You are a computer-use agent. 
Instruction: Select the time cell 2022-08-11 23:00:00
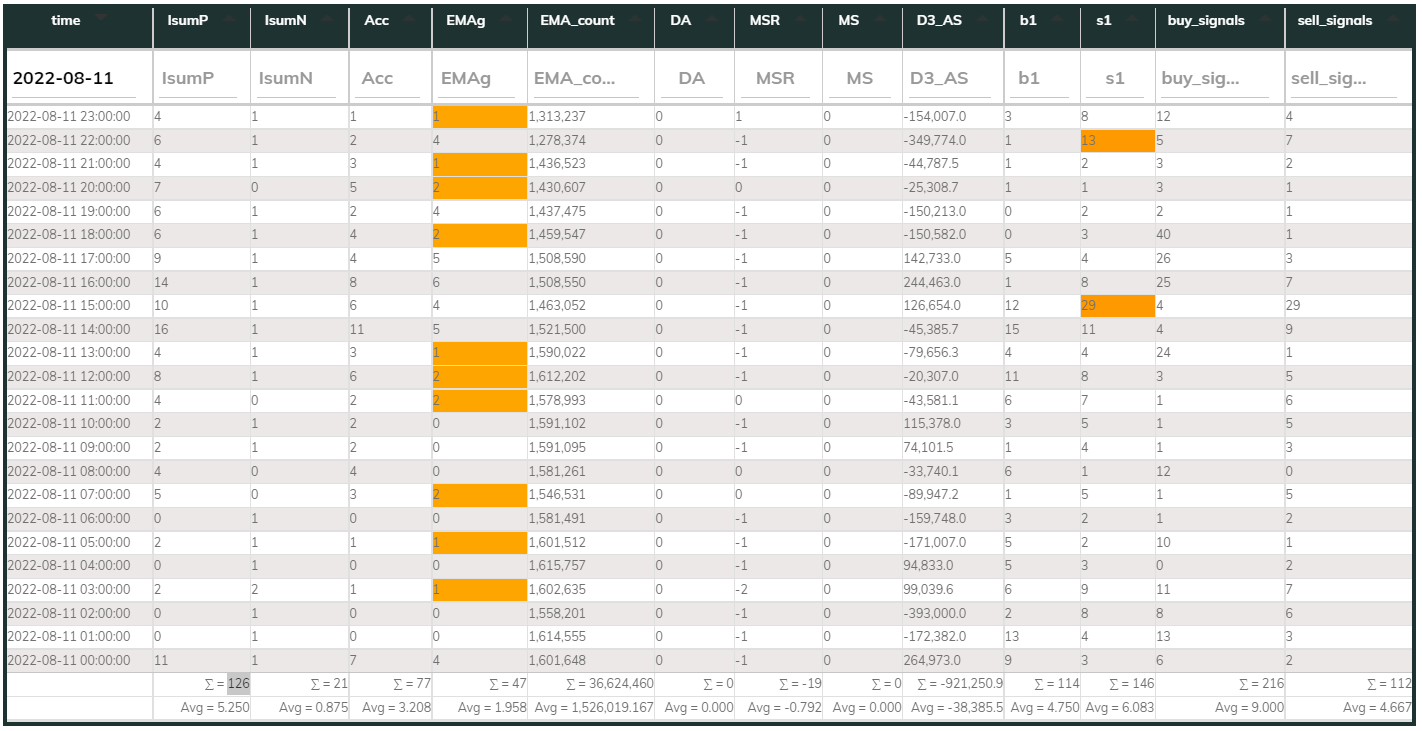[79, 116]
